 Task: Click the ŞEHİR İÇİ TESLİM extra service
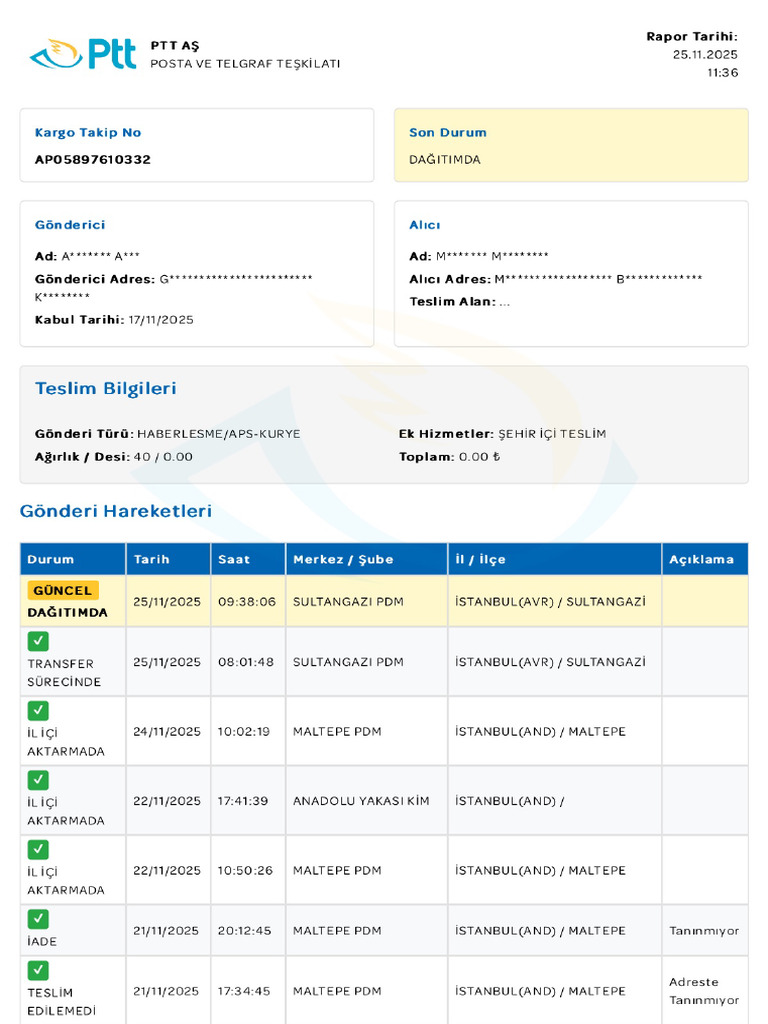552,434
